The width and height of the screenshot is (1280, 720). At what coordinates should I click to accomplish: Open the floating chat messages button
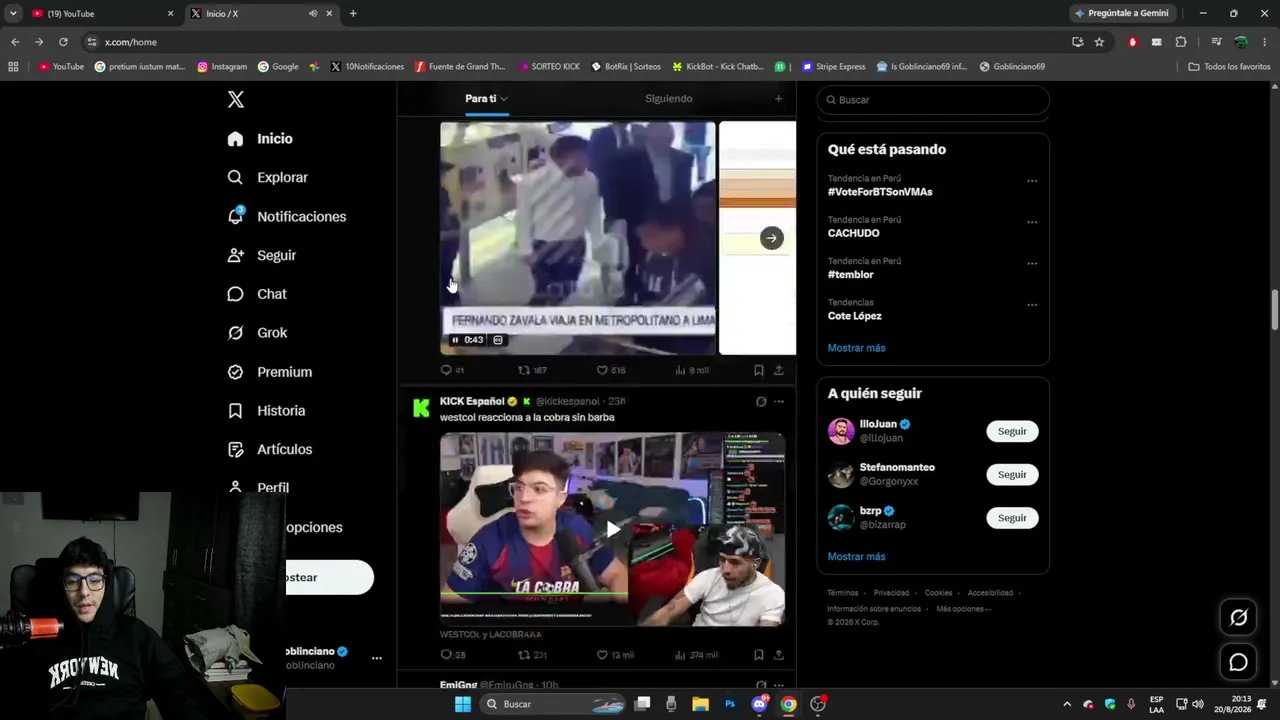1238,662
